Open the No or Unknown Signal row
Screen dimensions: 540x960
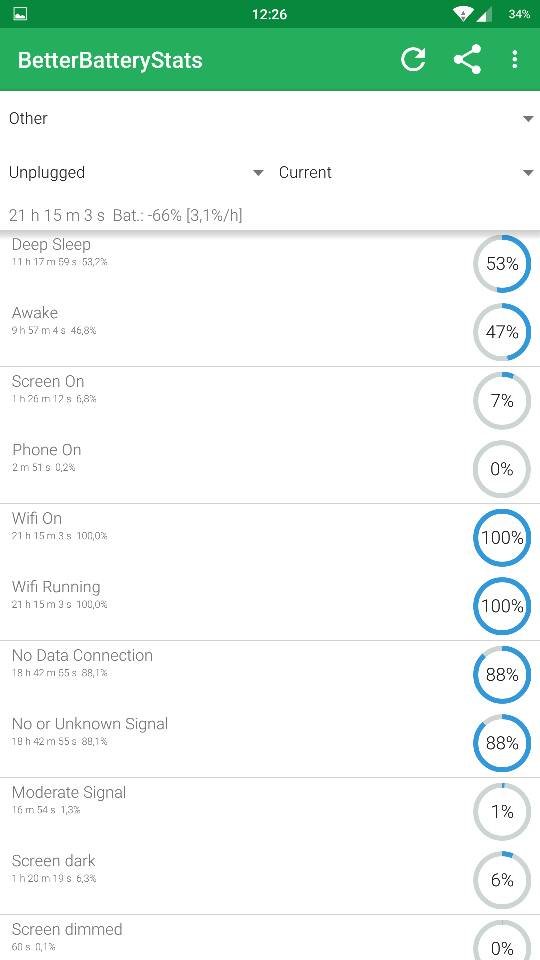[x=270, y=744]
